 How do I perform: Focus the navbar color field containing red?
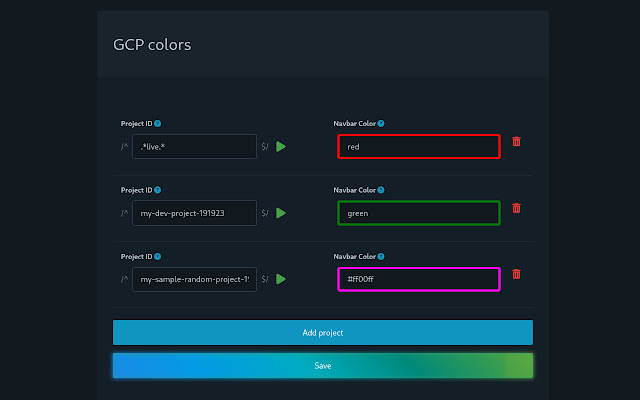[419, 147]
